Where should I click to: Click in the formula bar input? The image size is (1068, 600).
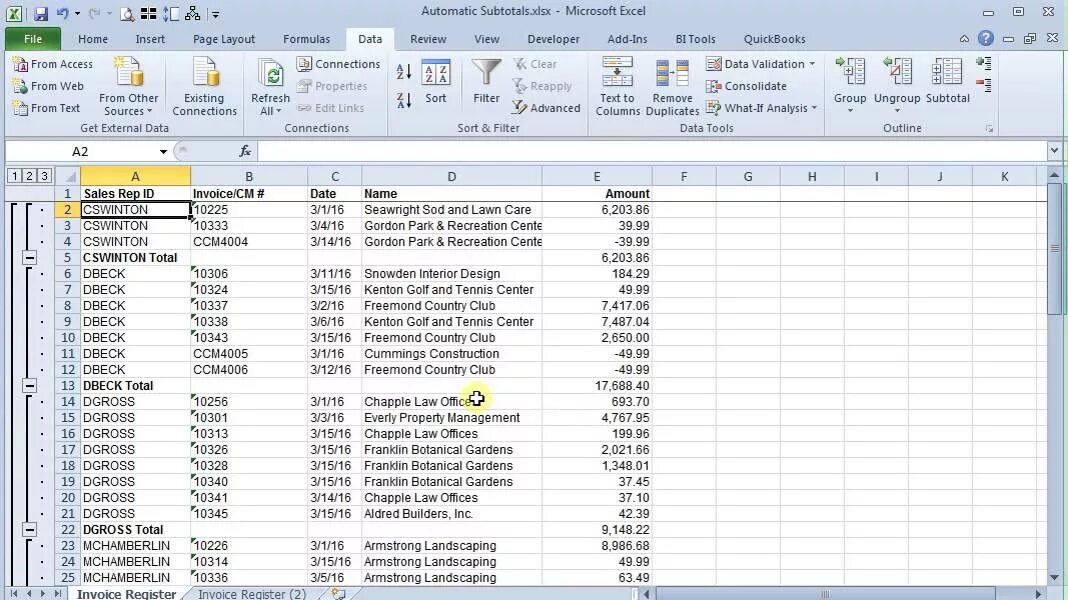point(651,151)
